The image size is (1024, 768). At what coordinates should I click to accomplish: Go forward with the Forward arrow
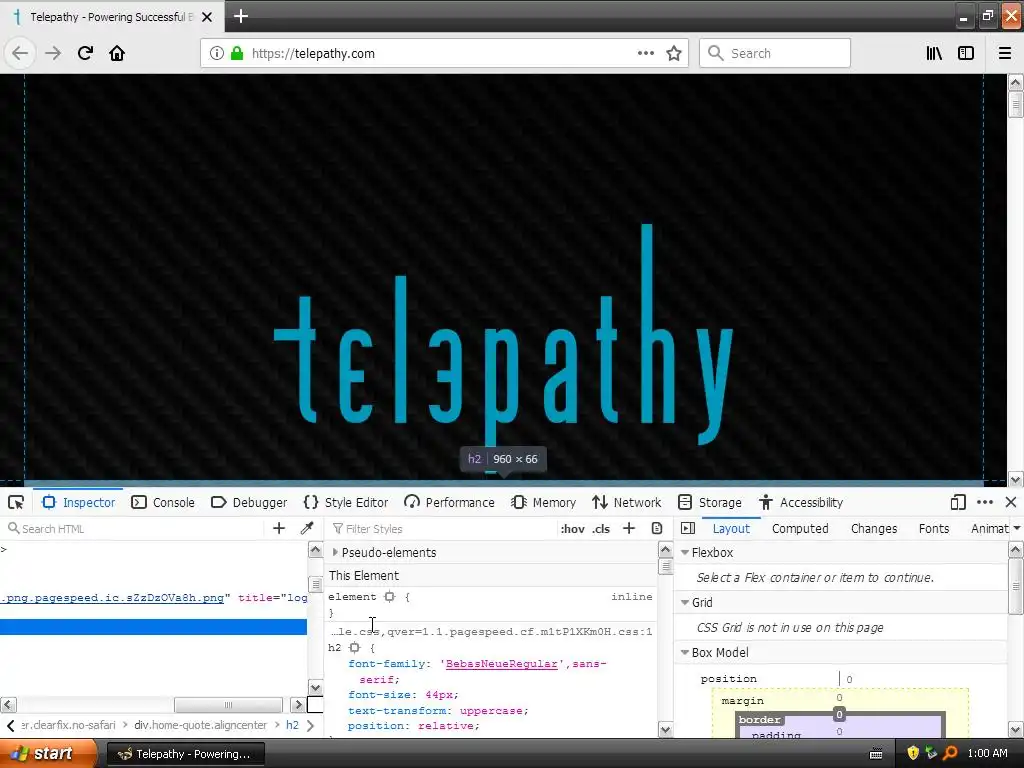53,53
